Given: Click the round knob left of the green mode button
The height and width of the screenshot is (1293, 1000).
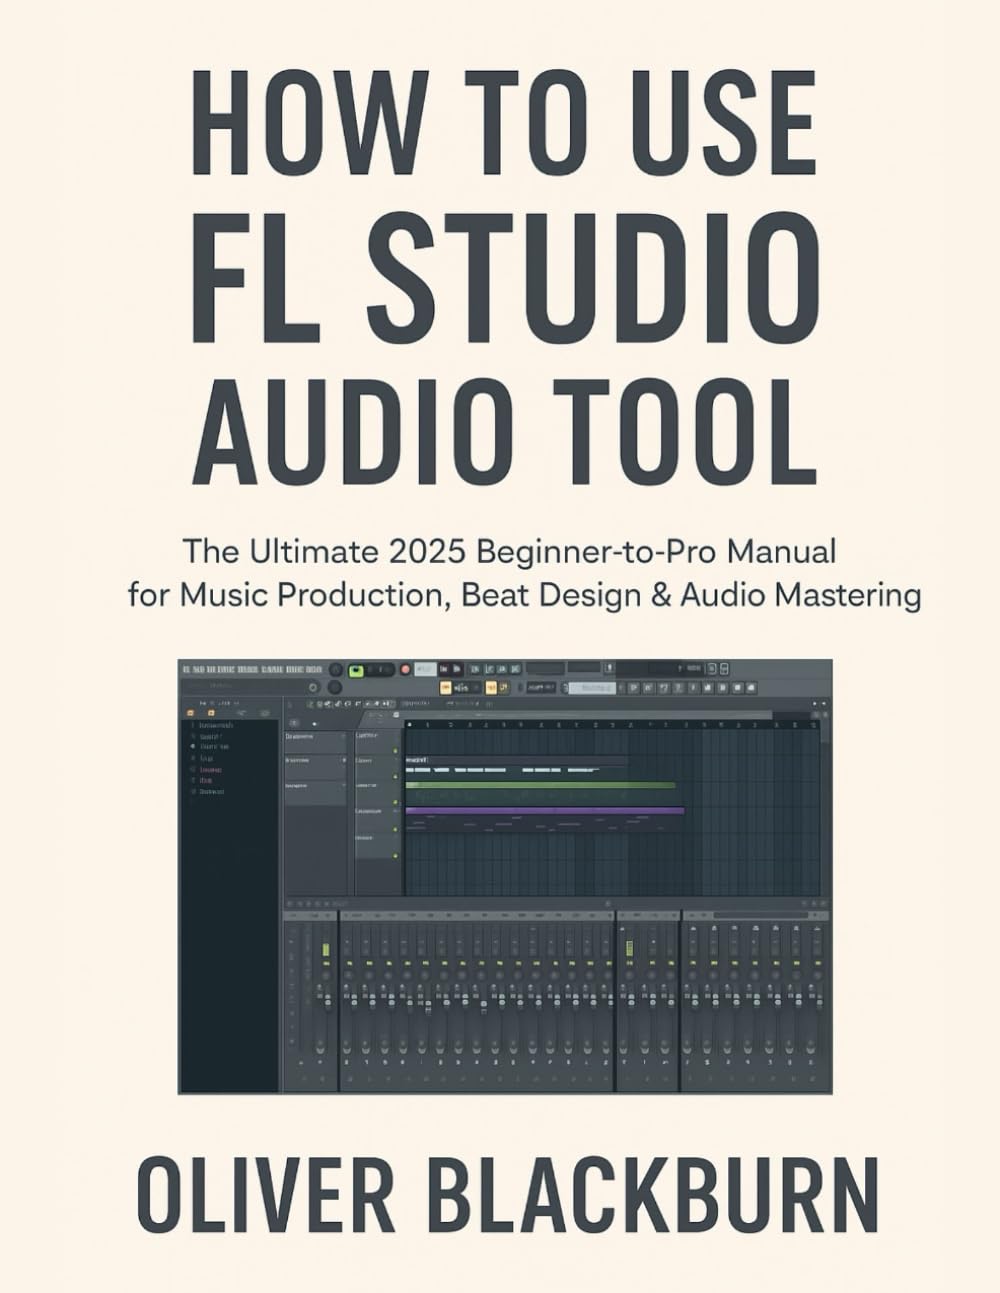Looking at the screenshot, I should point(336,669).
